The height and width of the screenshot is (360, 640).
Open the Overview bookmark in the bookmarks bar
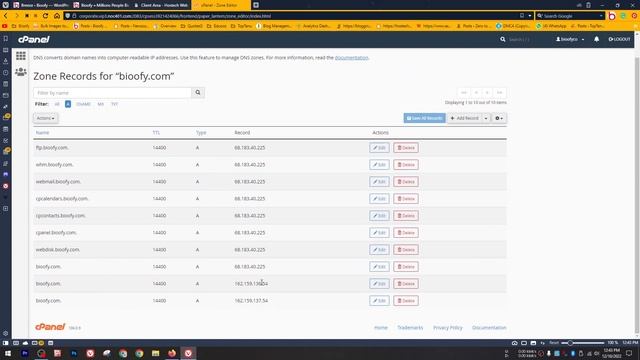click(164, 26)
